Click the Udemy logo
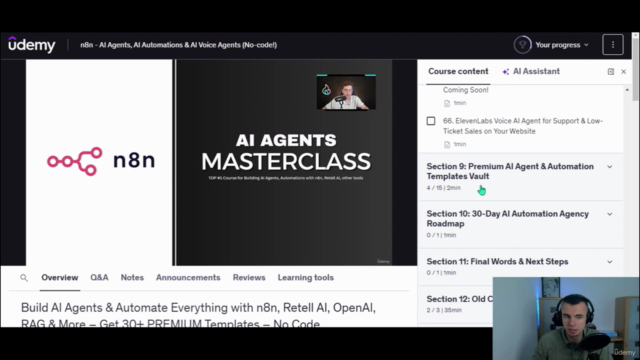 click(32, 44)
